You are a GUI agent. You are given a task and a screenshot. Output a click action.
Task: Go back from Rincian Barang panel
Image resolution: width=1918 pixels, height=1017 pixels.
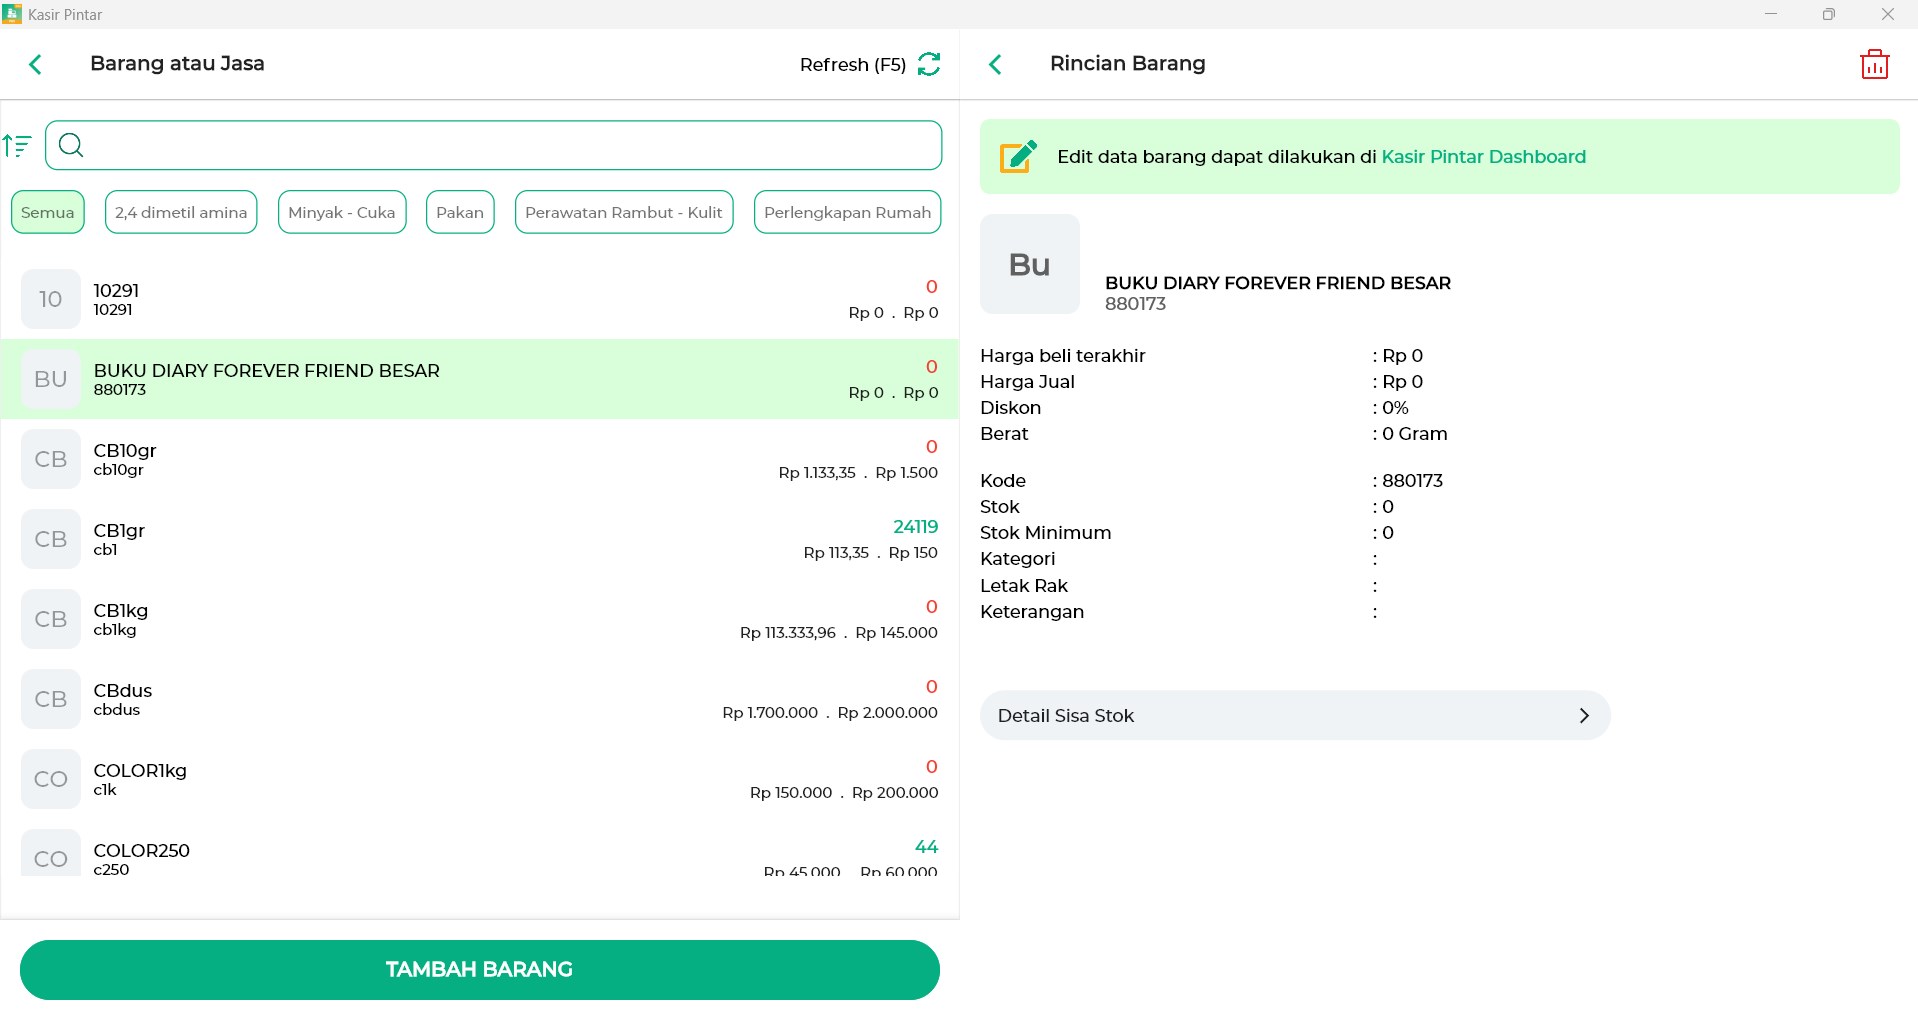(x=995, y=65)
